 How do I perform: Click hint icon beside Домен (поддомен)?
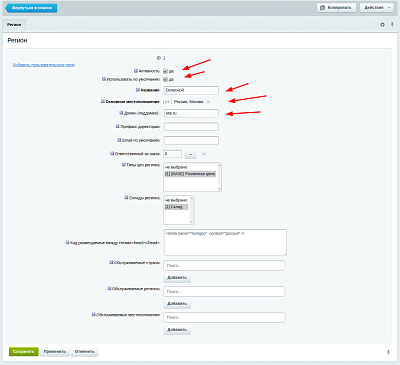121,113
